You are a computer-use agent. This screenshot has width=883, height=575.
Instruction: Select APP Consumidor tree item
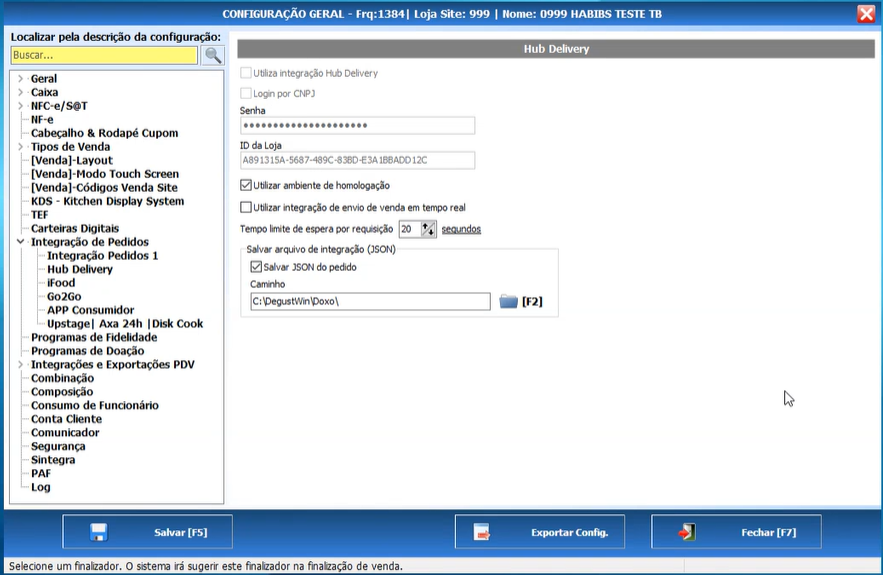tap(91, 310)
